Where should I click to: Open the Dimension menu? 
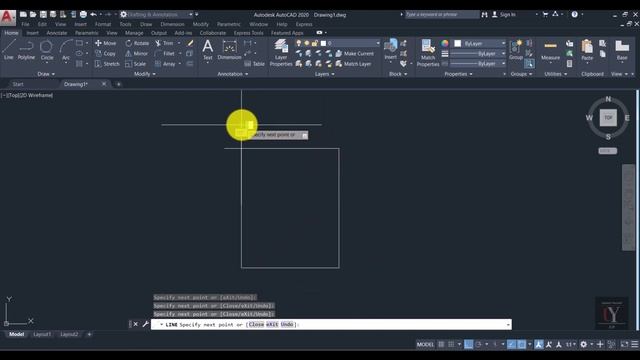[x=172, y=24]
